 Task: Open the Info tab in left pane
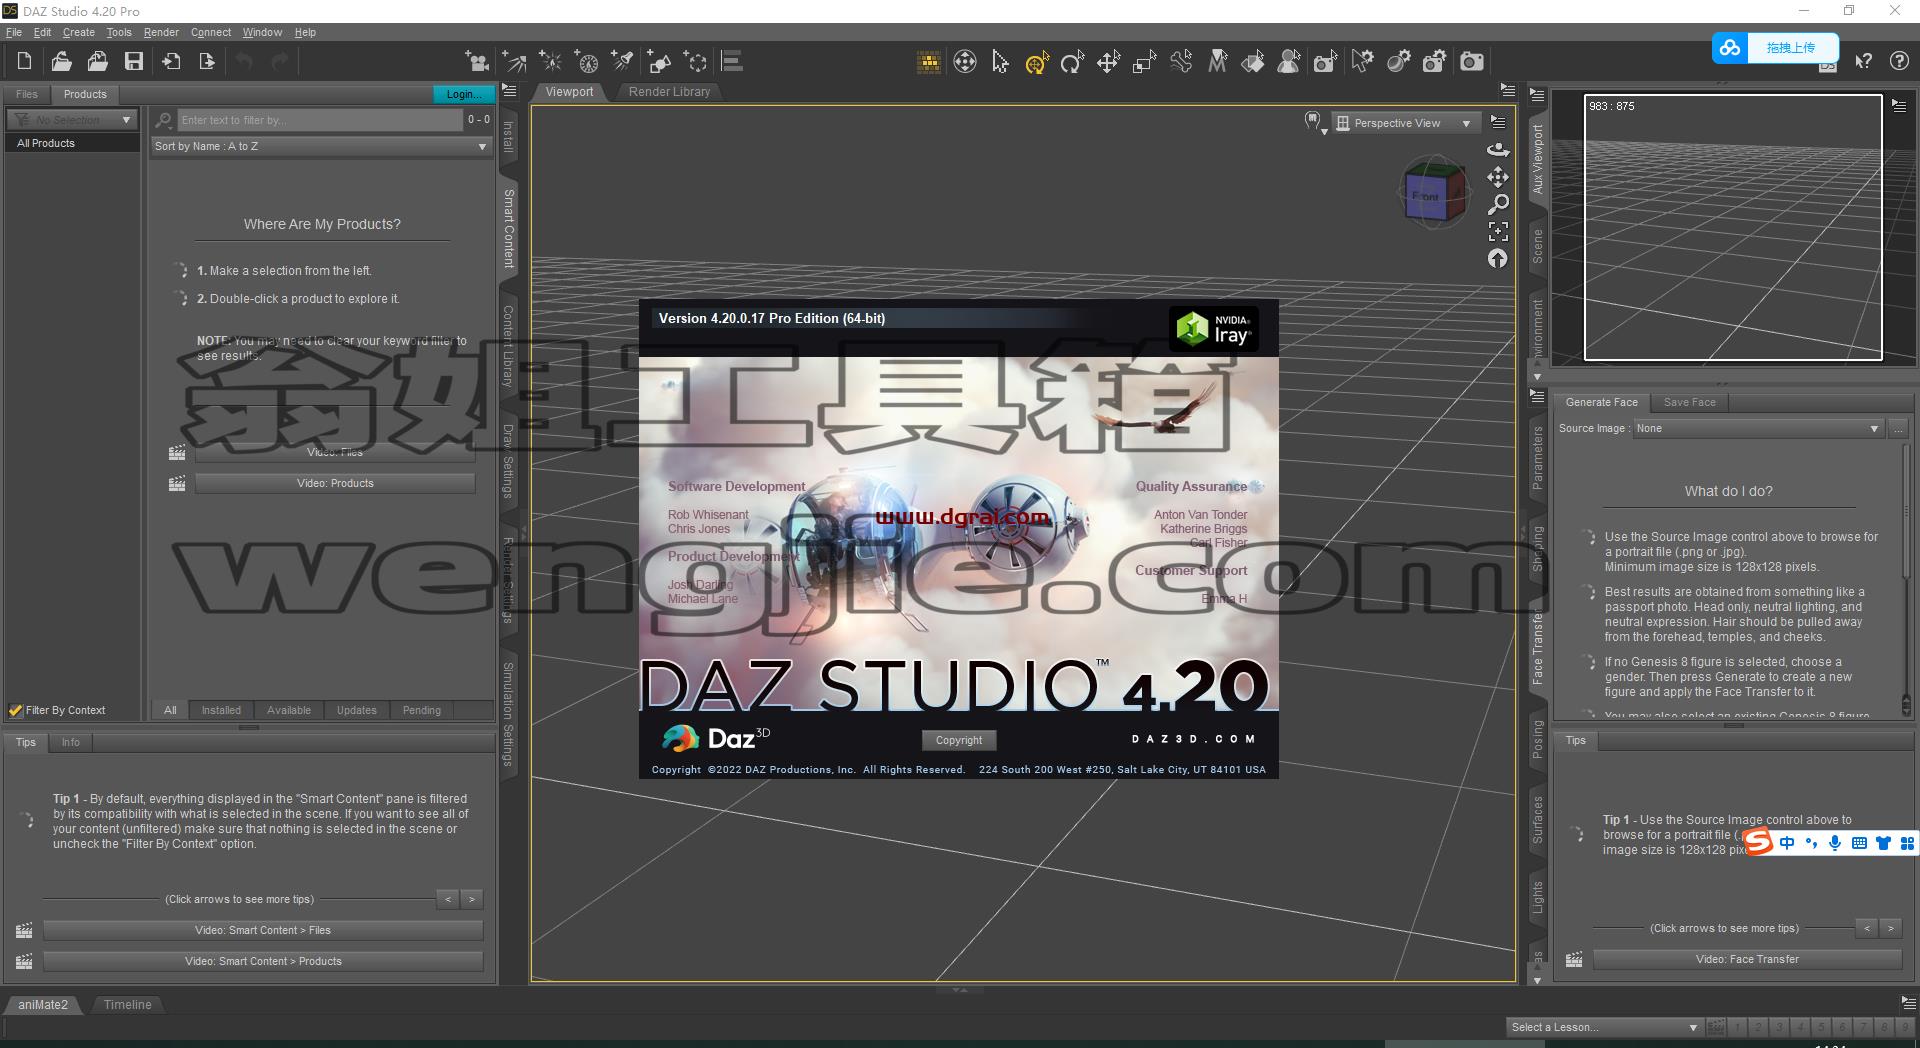(x=70, y=742)
